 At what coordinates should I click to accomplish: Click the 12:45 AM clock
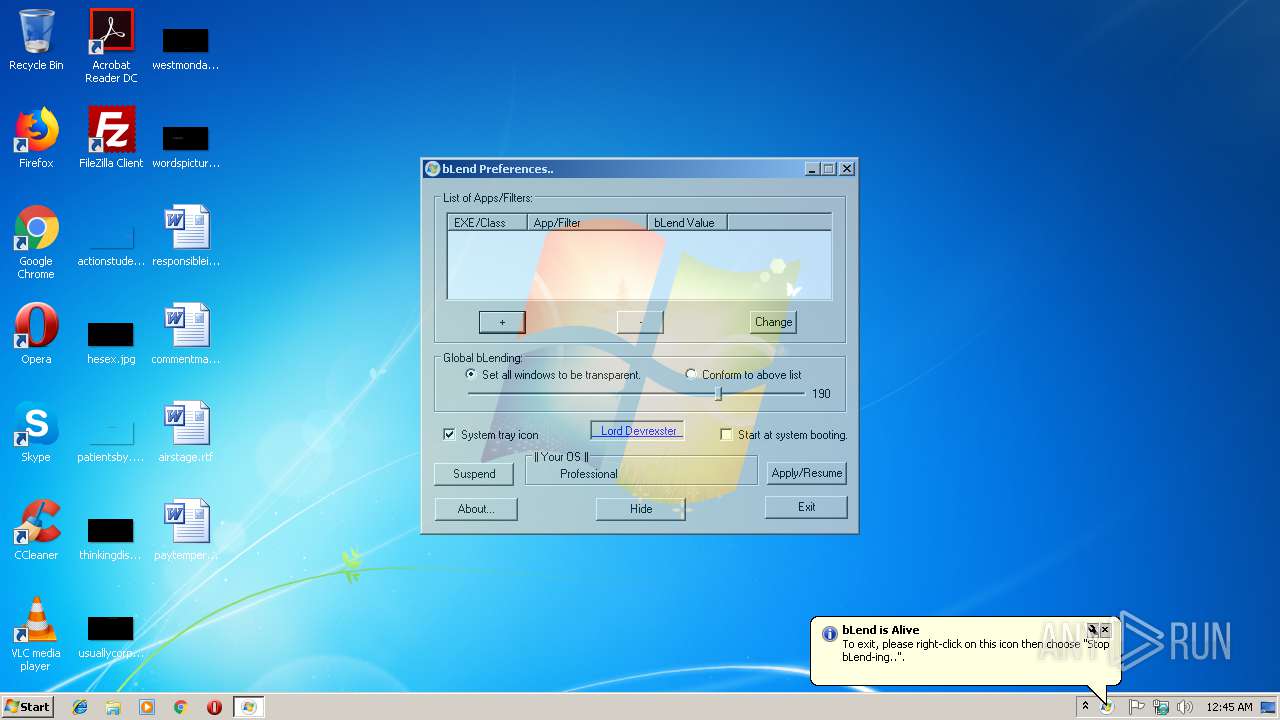coord(1229,707)
